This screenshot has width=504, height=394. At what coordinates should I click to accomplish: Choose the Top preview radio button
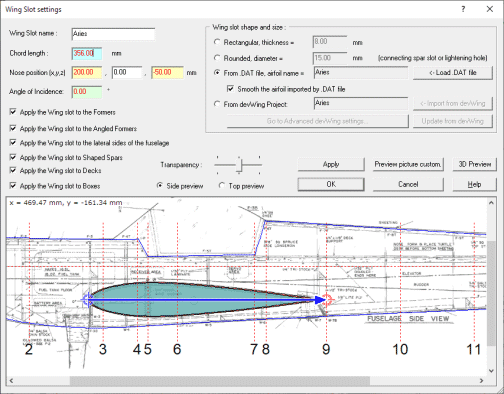(222, 185)
